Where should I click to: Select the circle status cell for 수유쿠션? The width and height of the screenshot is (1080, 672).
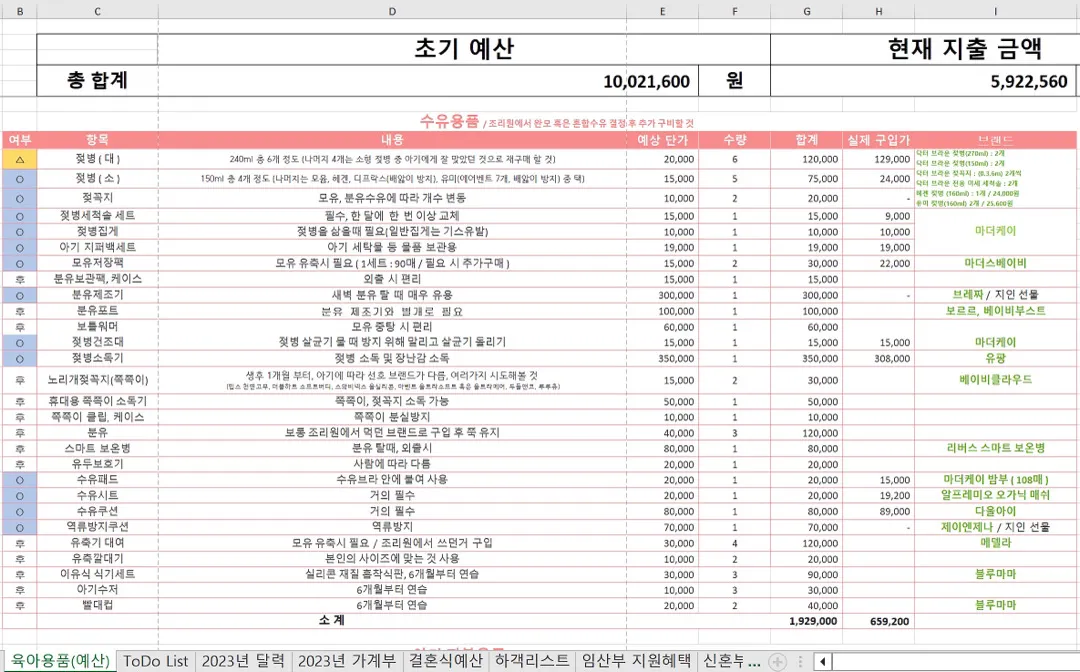pyautogui.click(x=20, y=512)
